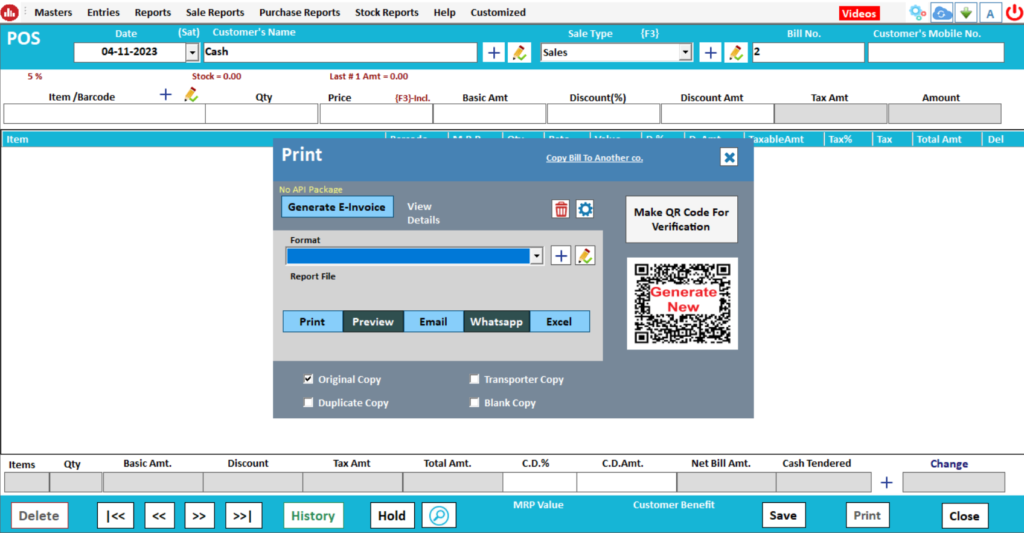Go to previous record button
This screenshot has height=533, width=1024.
pyautogui.click(x=159, y=515)
